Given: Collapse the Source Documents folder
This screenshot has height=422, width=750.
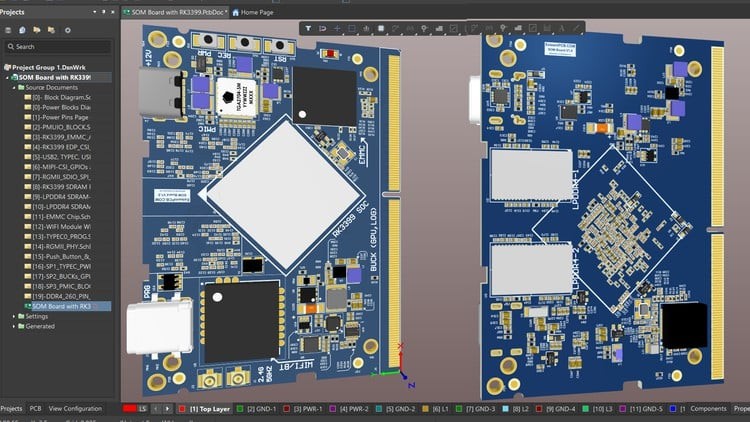Looking at the screenshot, I should pos(15,87).
